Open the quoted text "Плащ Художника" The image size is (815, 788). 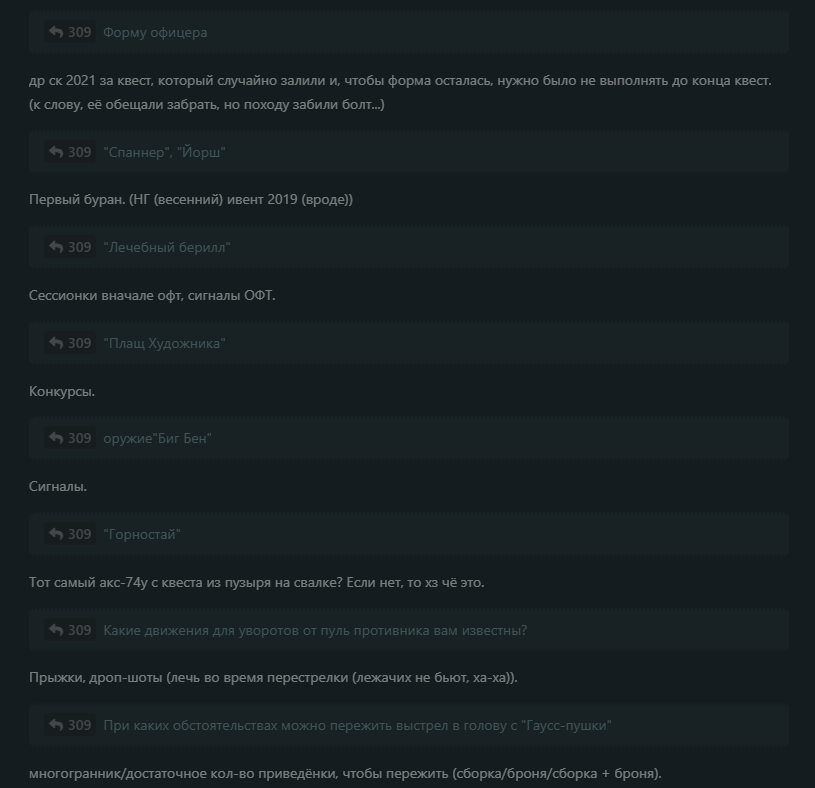(164, 343)
